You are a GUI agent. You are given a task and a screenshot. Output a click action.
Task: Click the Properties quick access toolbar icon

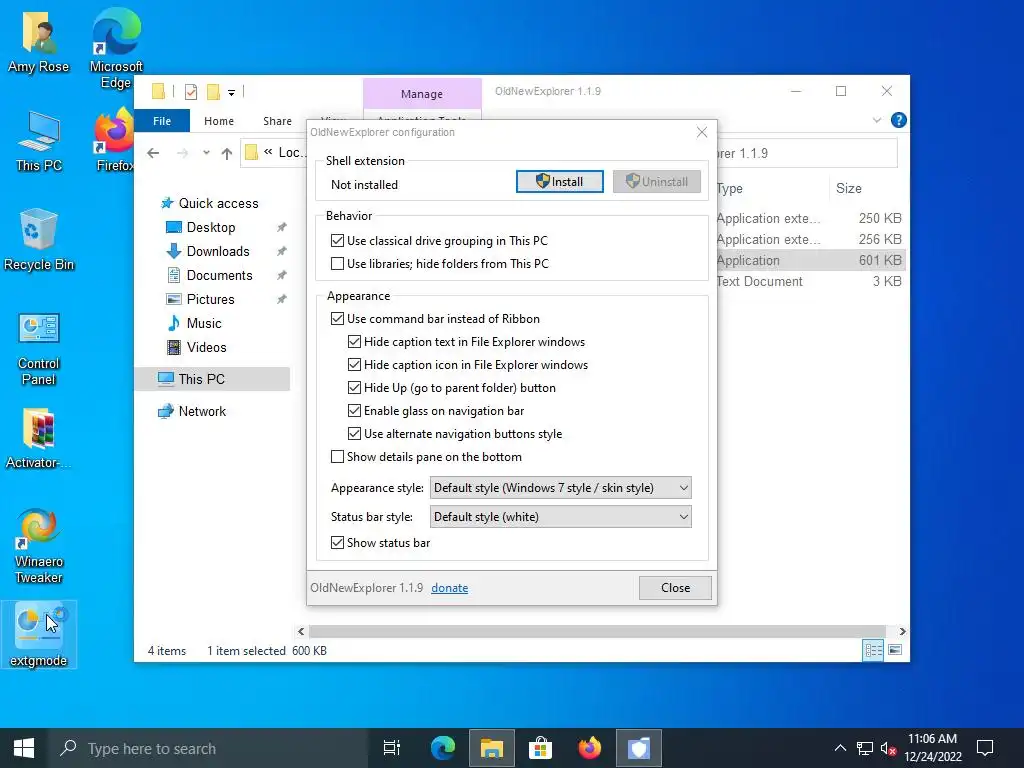[191, 92]
